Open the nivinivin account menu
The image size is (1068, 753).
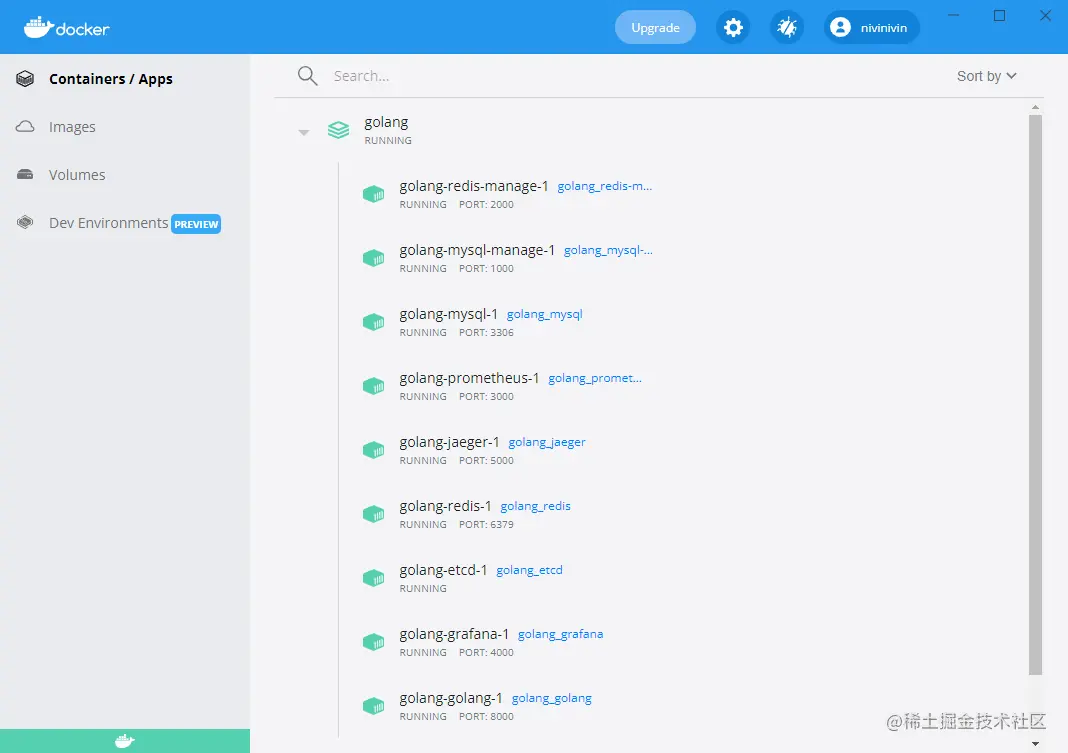pyautogui.click(x=872, y=28)
